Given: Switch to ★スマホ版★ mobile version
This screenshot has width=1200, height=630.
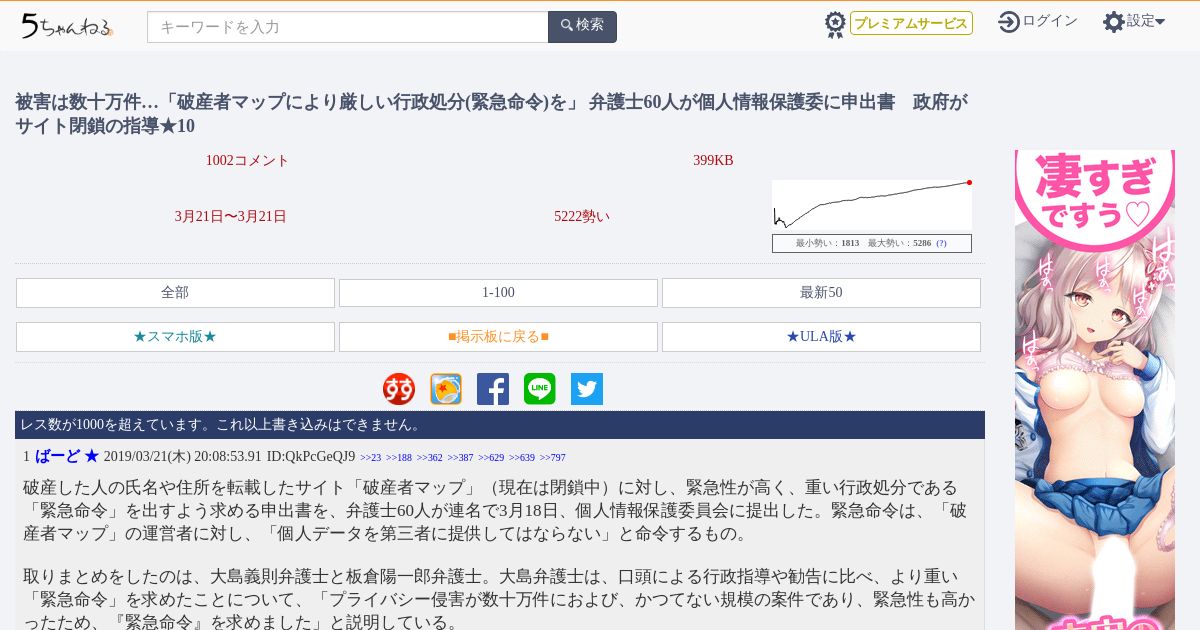Looking at the screenshot, I should click(175, 337).
